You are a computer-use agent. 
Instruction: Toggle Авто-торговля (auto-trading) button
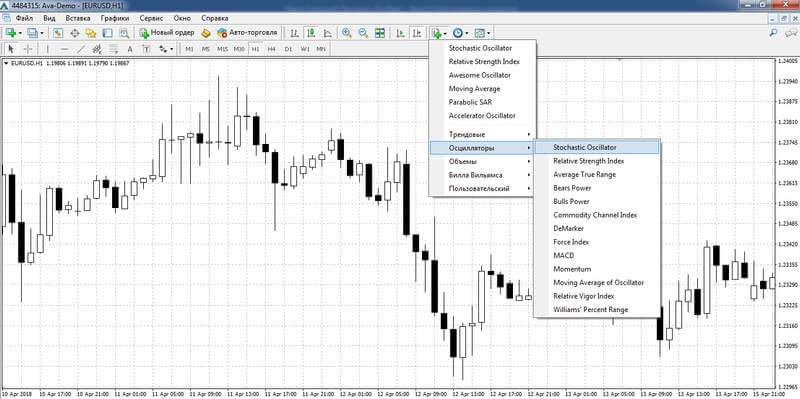tap(247, 33)
